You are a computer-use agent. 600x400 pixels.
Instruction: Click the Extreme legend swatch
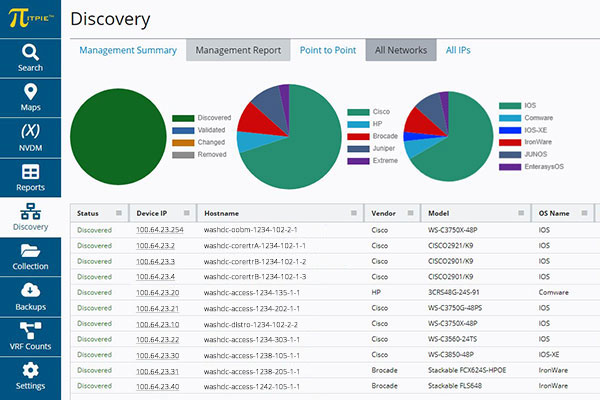pyautogui.click(x=358, y=161)
